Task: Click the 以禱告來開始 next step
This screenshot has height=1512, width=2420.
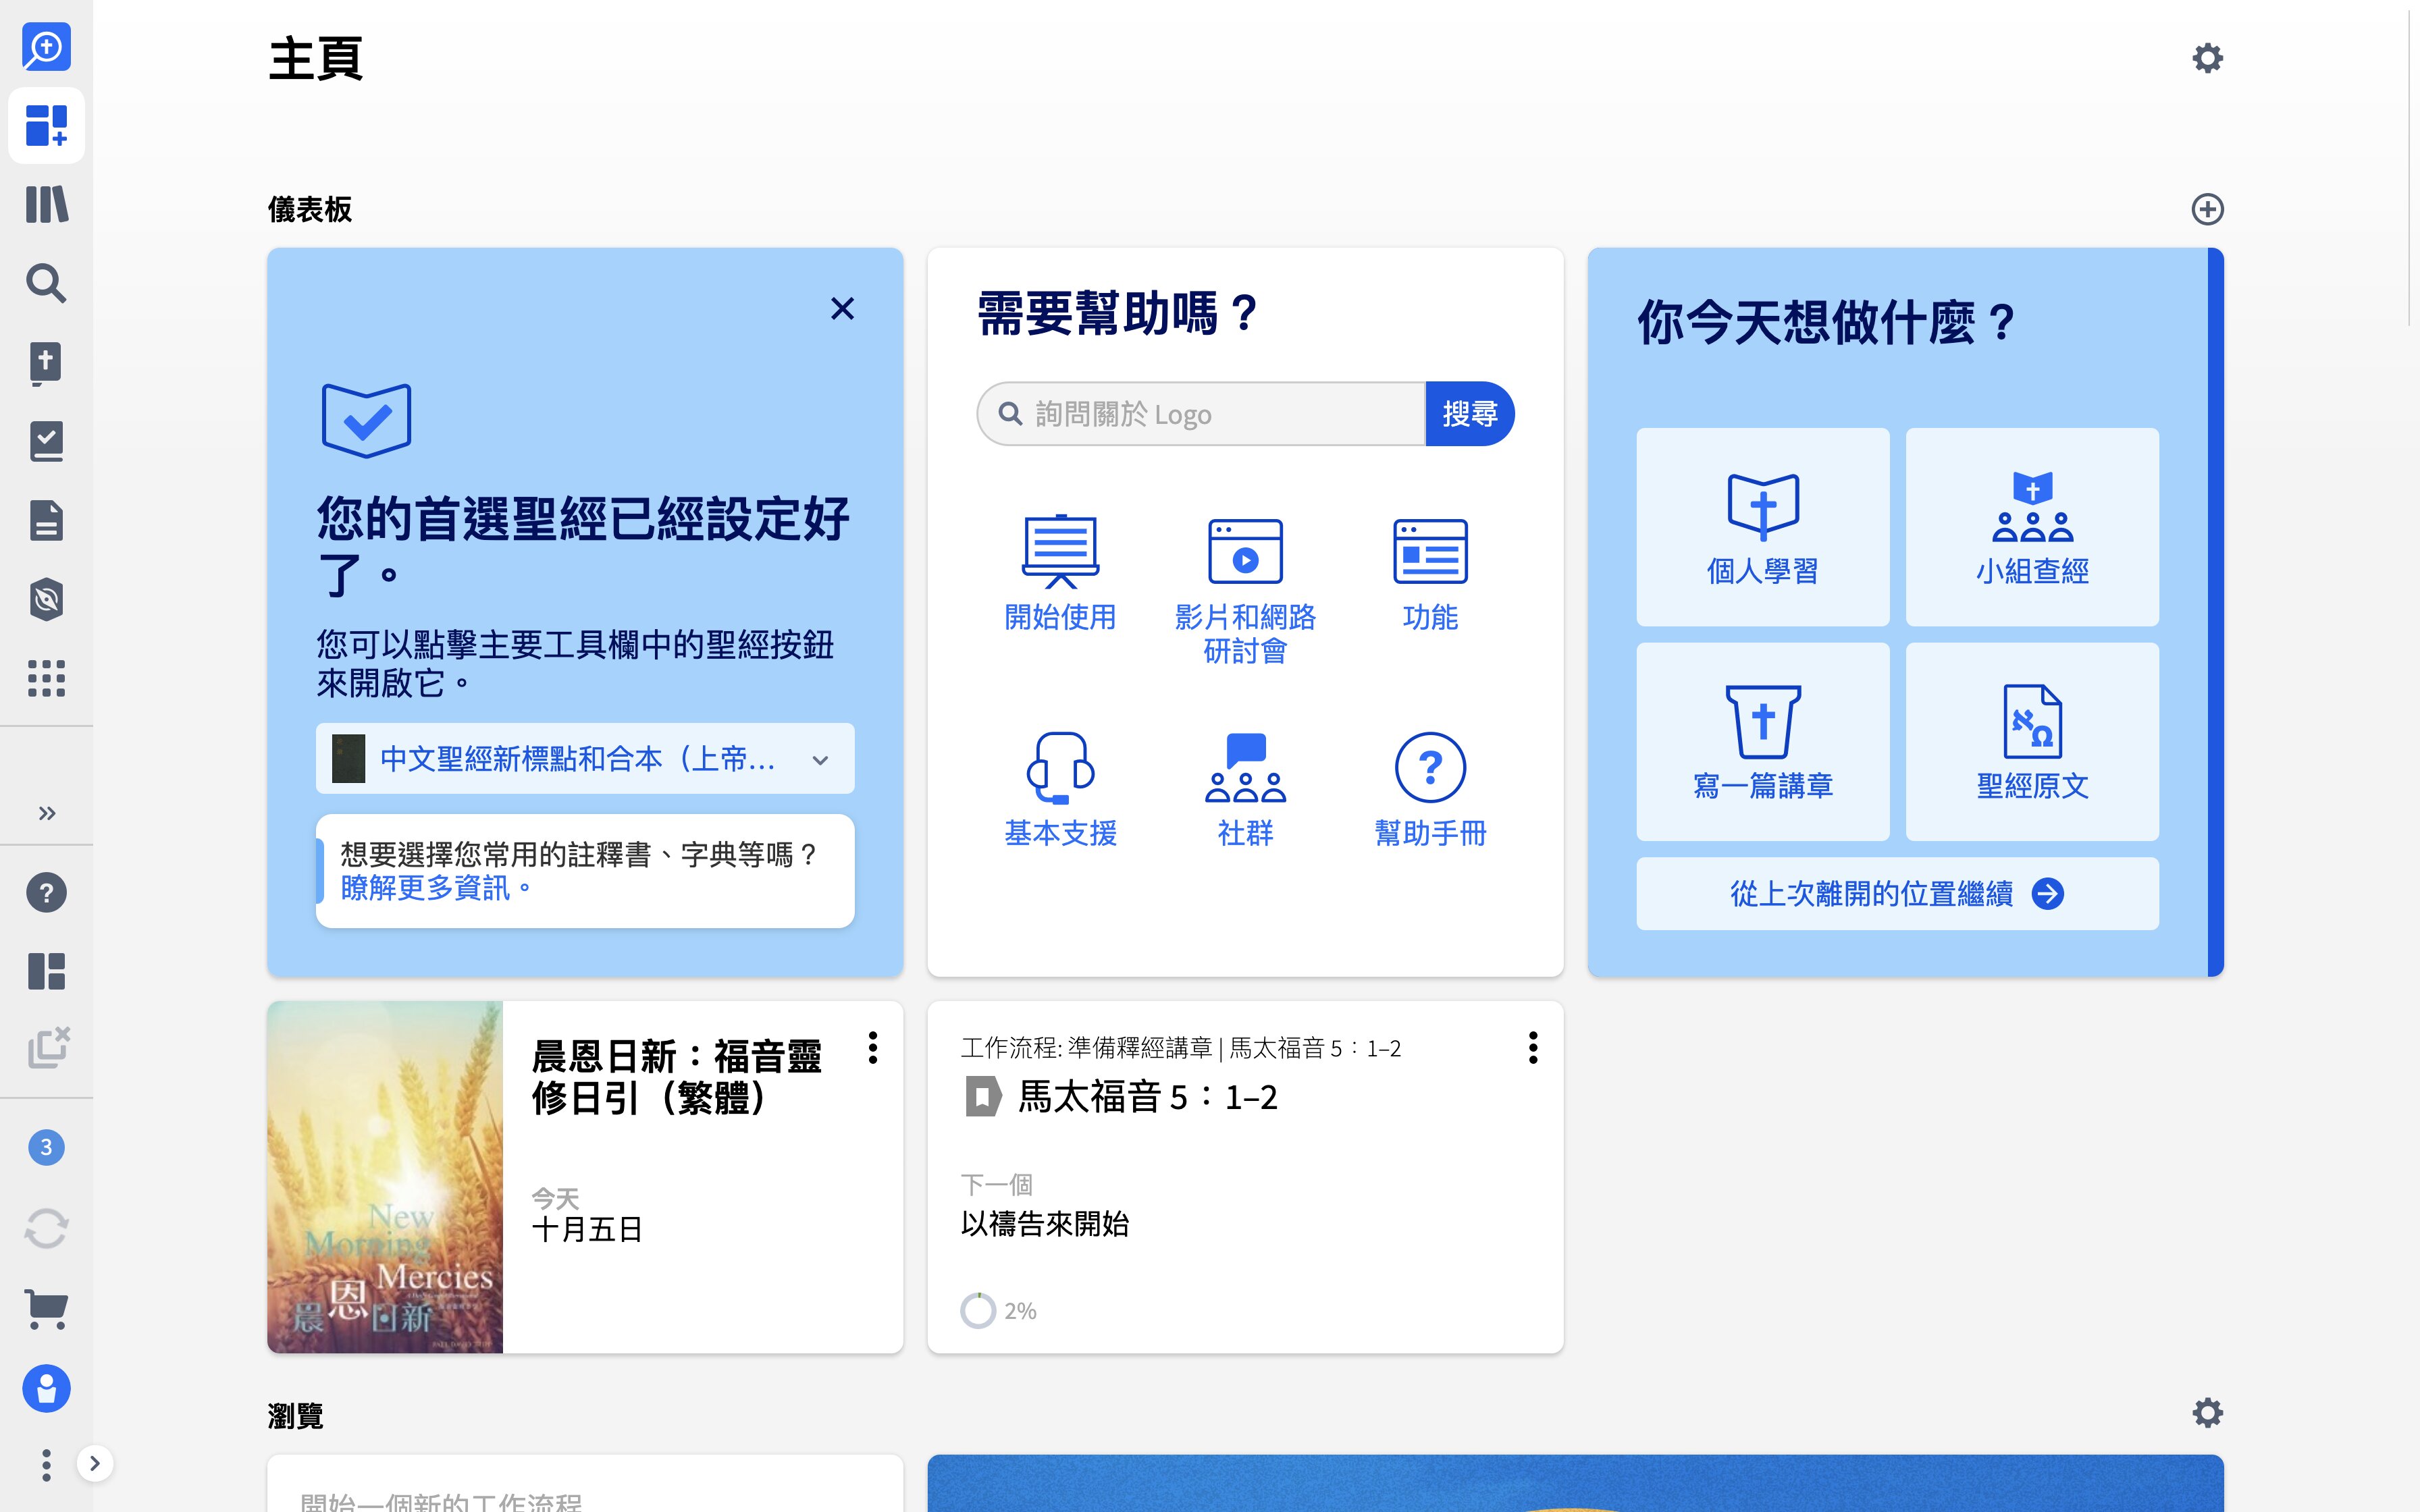Action: point(1045,1224)
